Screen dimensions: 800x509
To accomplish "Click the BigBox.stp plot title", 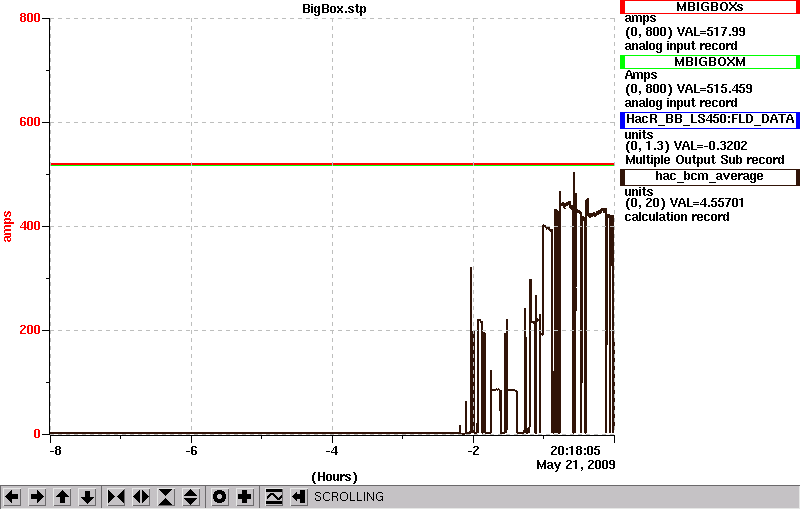I will [x=334, y=9].
